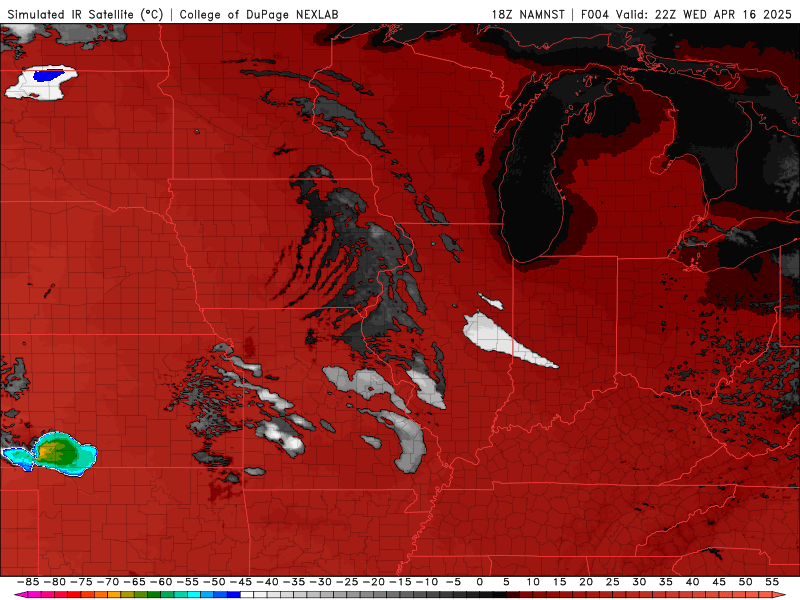Screen dimensions: 800x600
Task: Click the white color bar segment below -45
Action: click(x=247, y=595)
